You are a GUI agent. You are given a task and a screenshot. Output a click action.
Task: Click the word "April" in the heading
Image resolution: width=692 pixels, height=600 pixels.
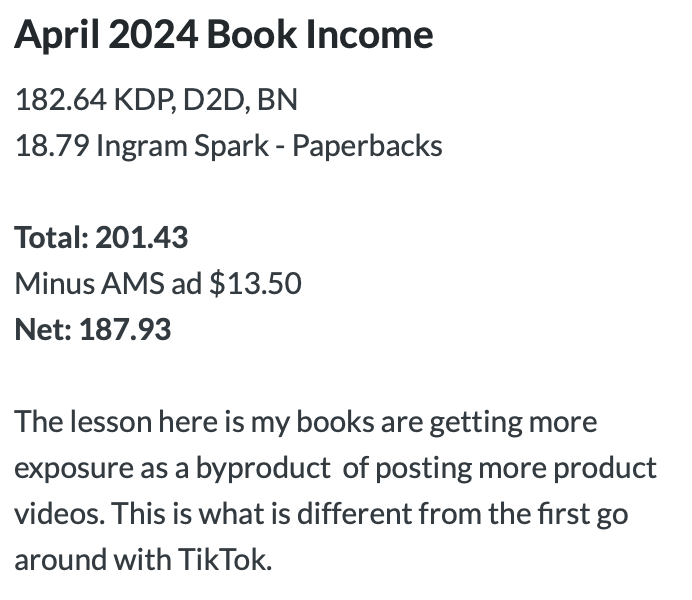coord(55,36)
